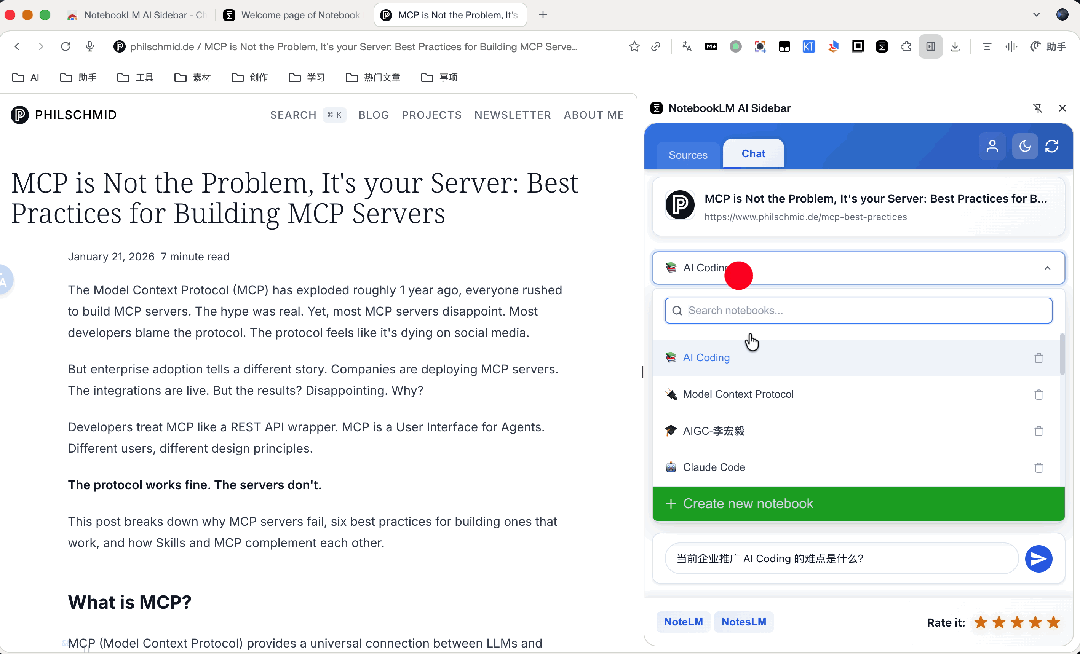Go forward in browser history
Screen dimensions: 1080x654
tap(41, 47)
